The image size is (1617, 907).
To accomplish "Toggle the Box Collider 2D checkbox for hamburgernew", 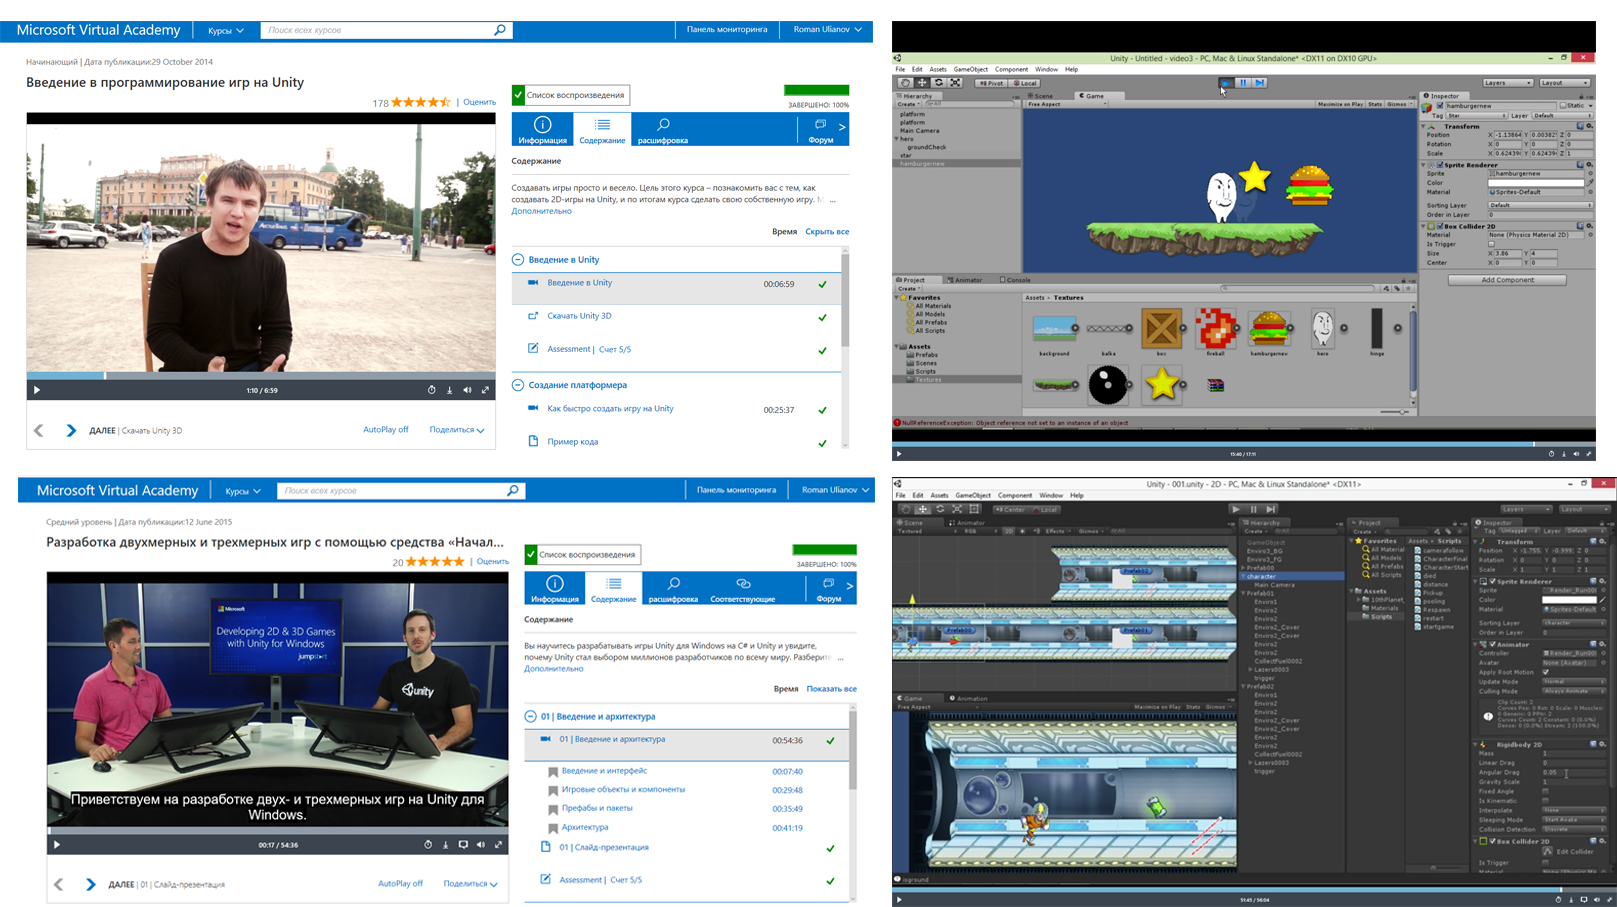I will [x=1440, y=226].
